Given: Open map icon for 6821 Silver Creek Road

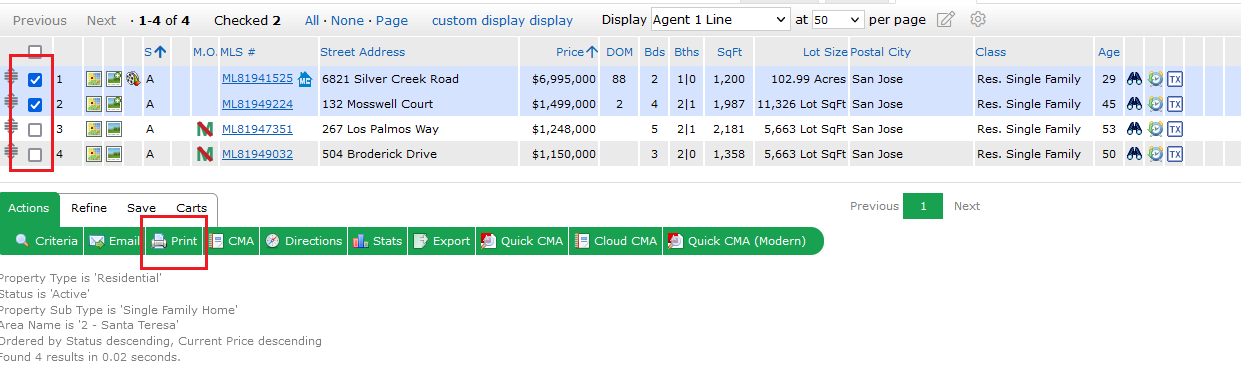Looking at the screenshot, I should click(x=93, y=79).
